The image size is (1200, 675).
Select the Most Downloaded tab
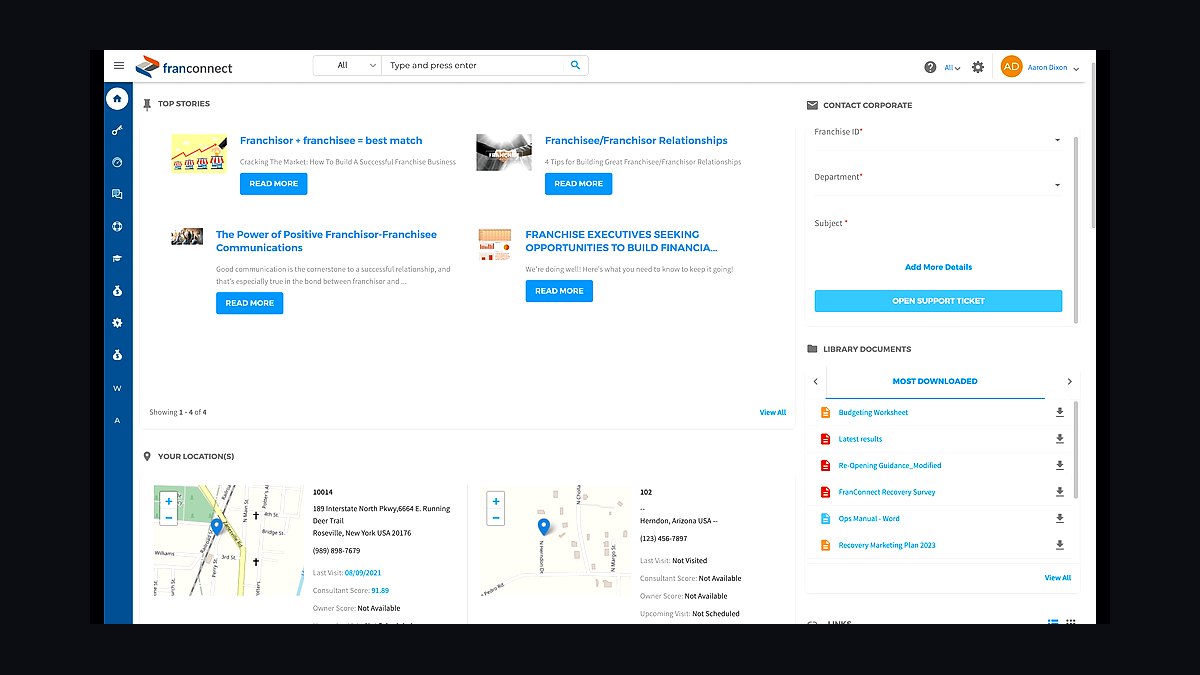(x=935, y=381)
